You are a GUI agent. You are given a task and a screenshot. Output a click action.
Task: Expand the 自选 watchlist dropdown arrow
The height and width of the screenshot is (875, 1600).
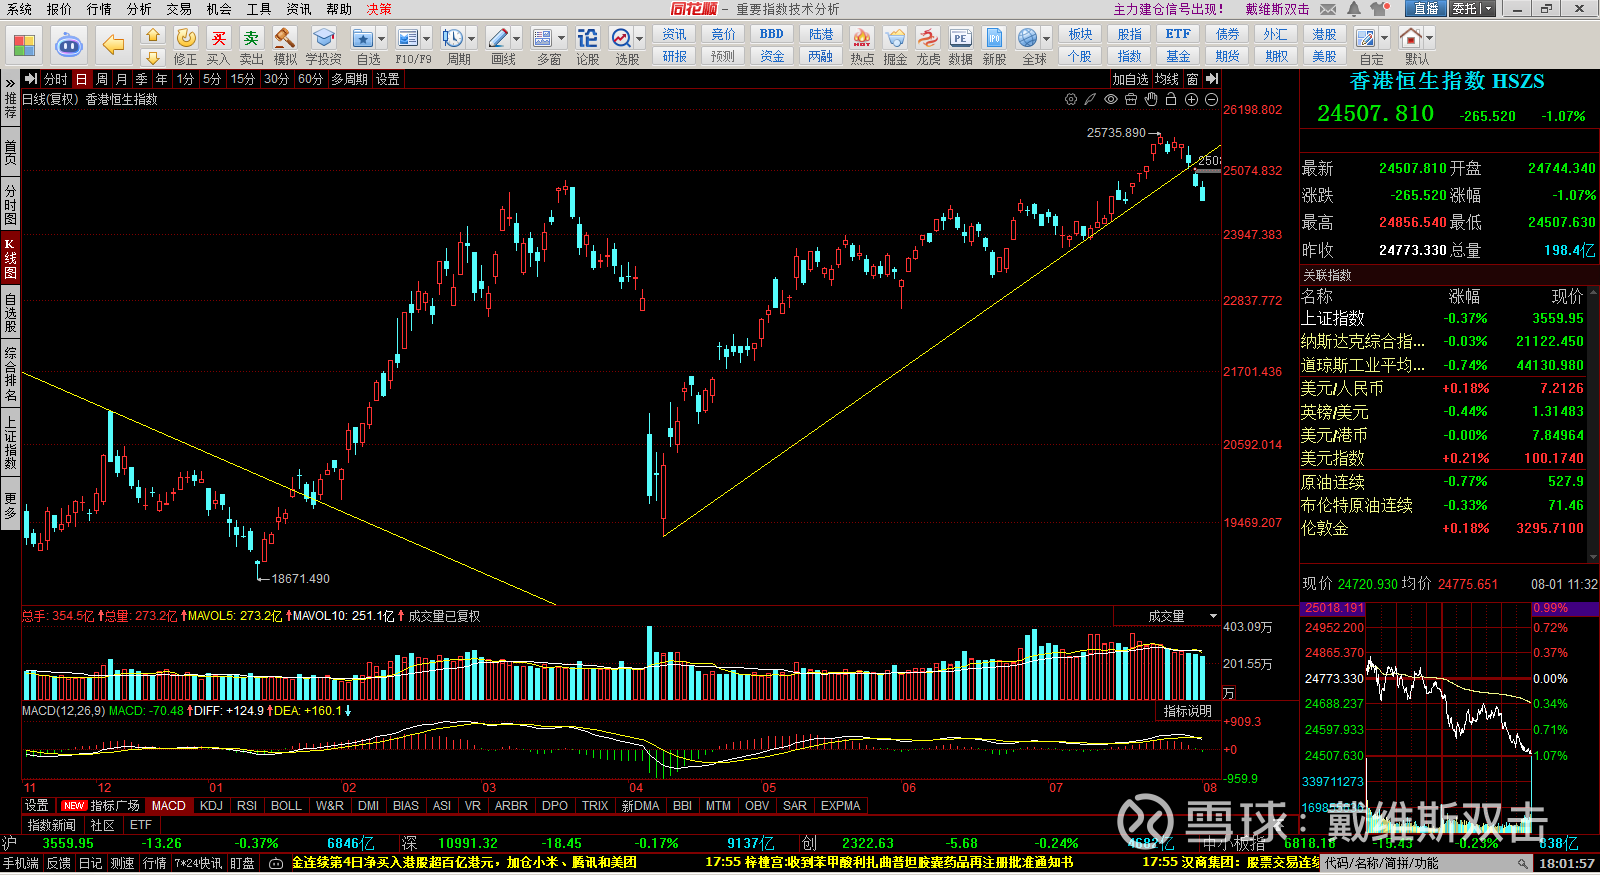[381, 39]
